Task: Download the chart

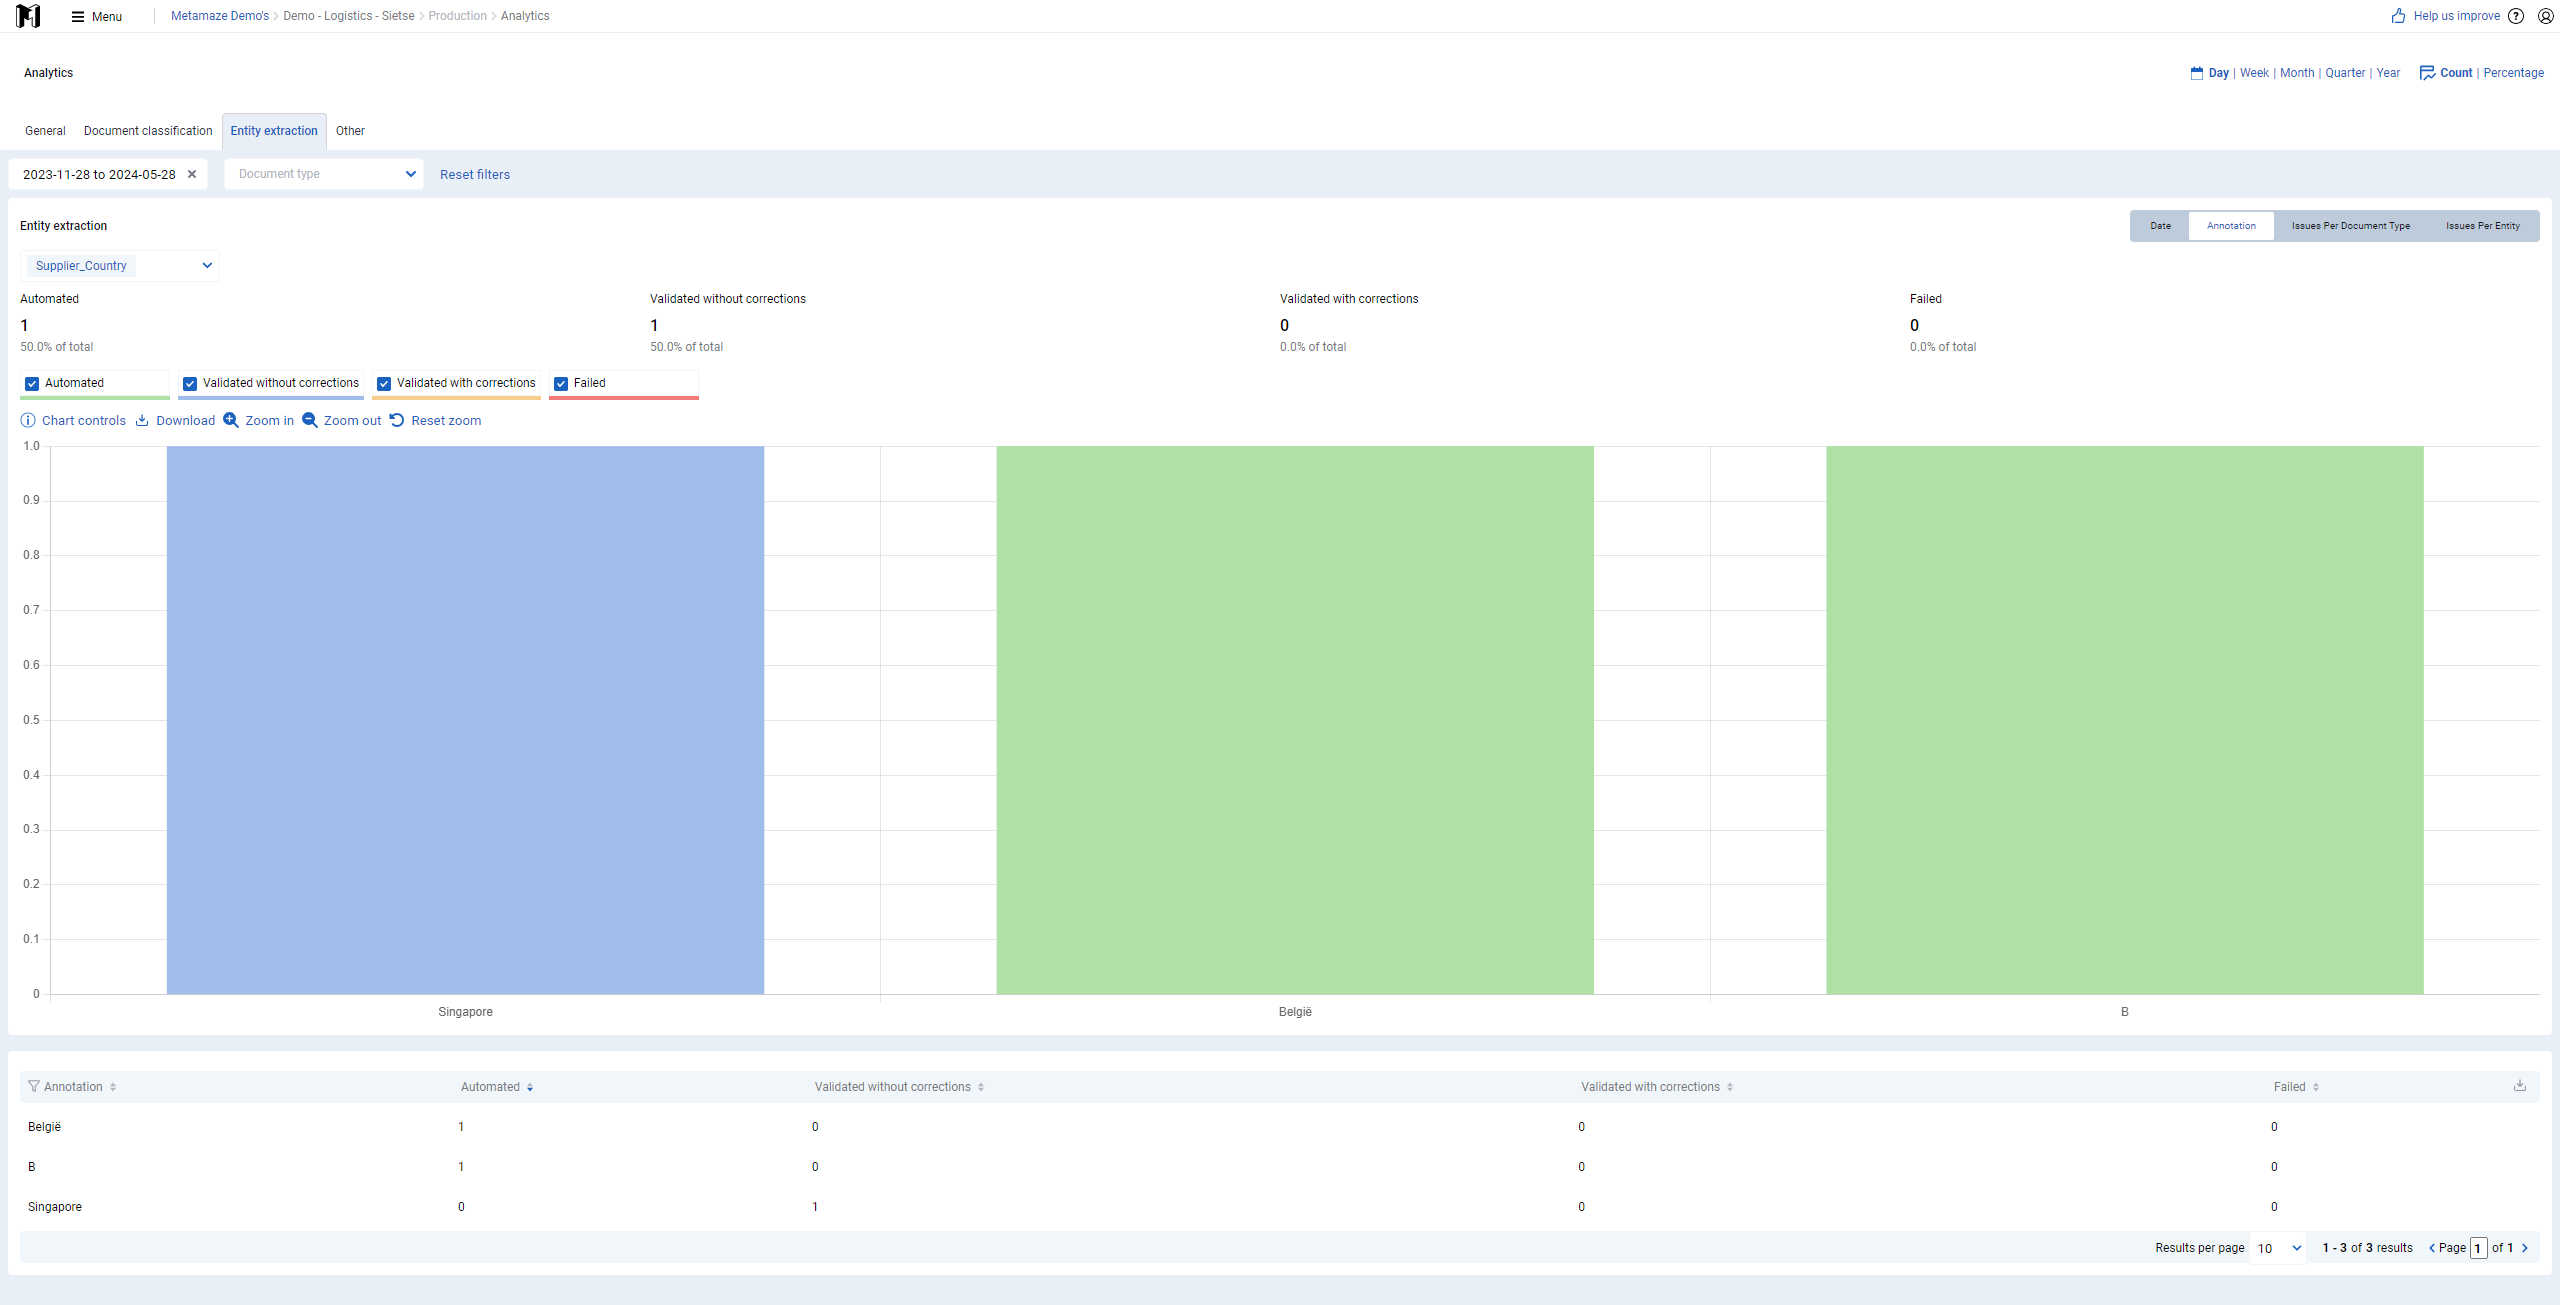Action: (x=175, y=420)
